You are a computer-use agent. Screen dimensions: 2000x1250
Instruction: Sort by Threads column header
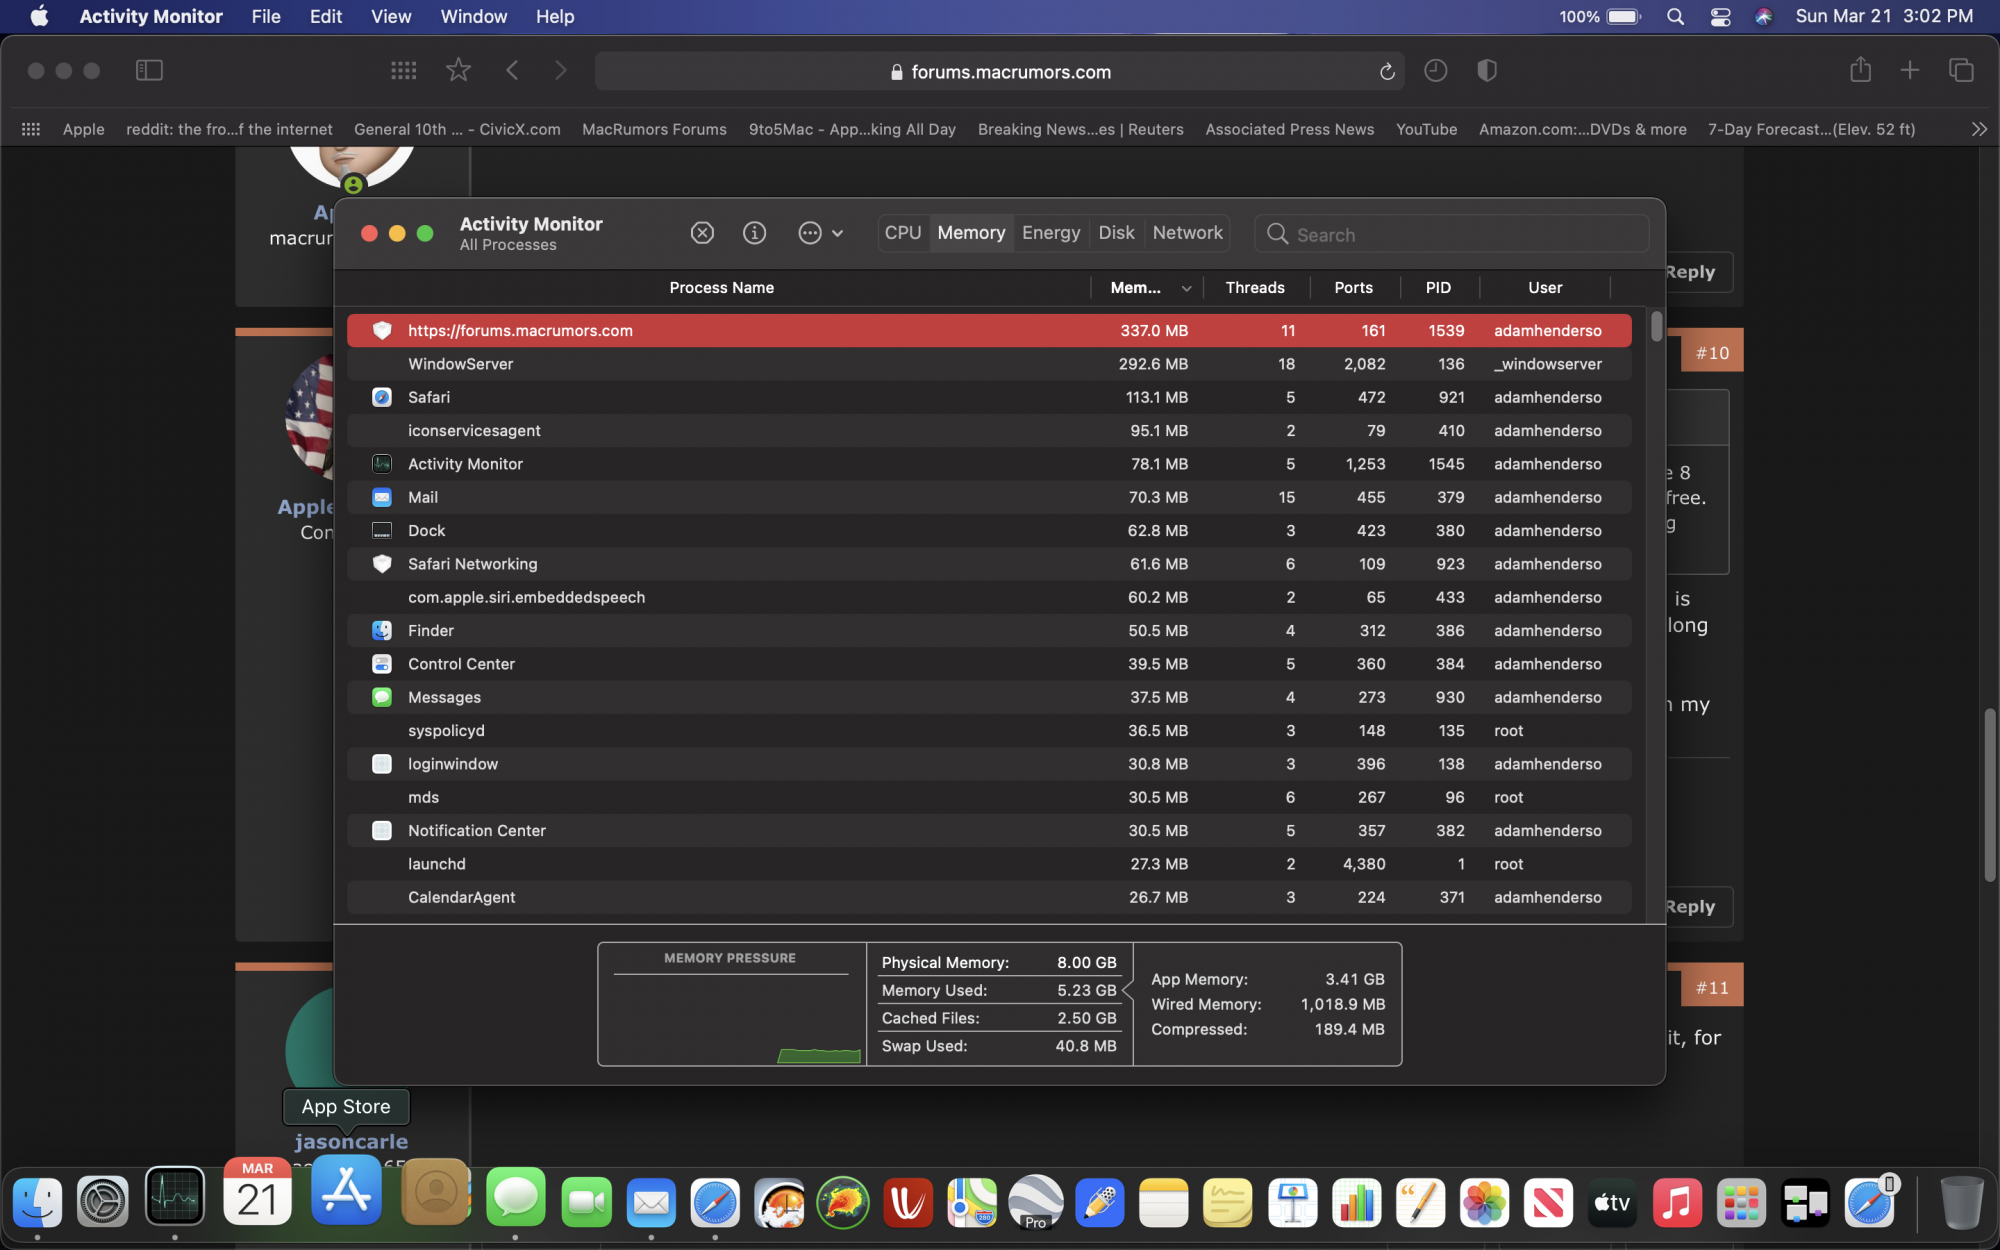pyautogui.click(x=1255, y=288)
